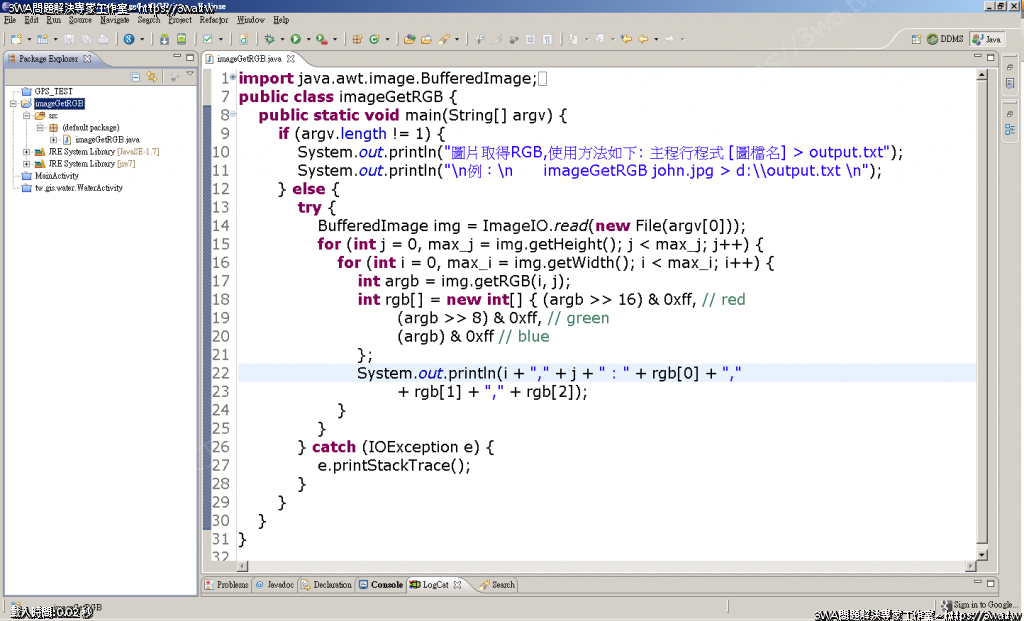Click Collapse All in Package Explorer
This screenshot has height=621, width=1024.
[136, 77]
